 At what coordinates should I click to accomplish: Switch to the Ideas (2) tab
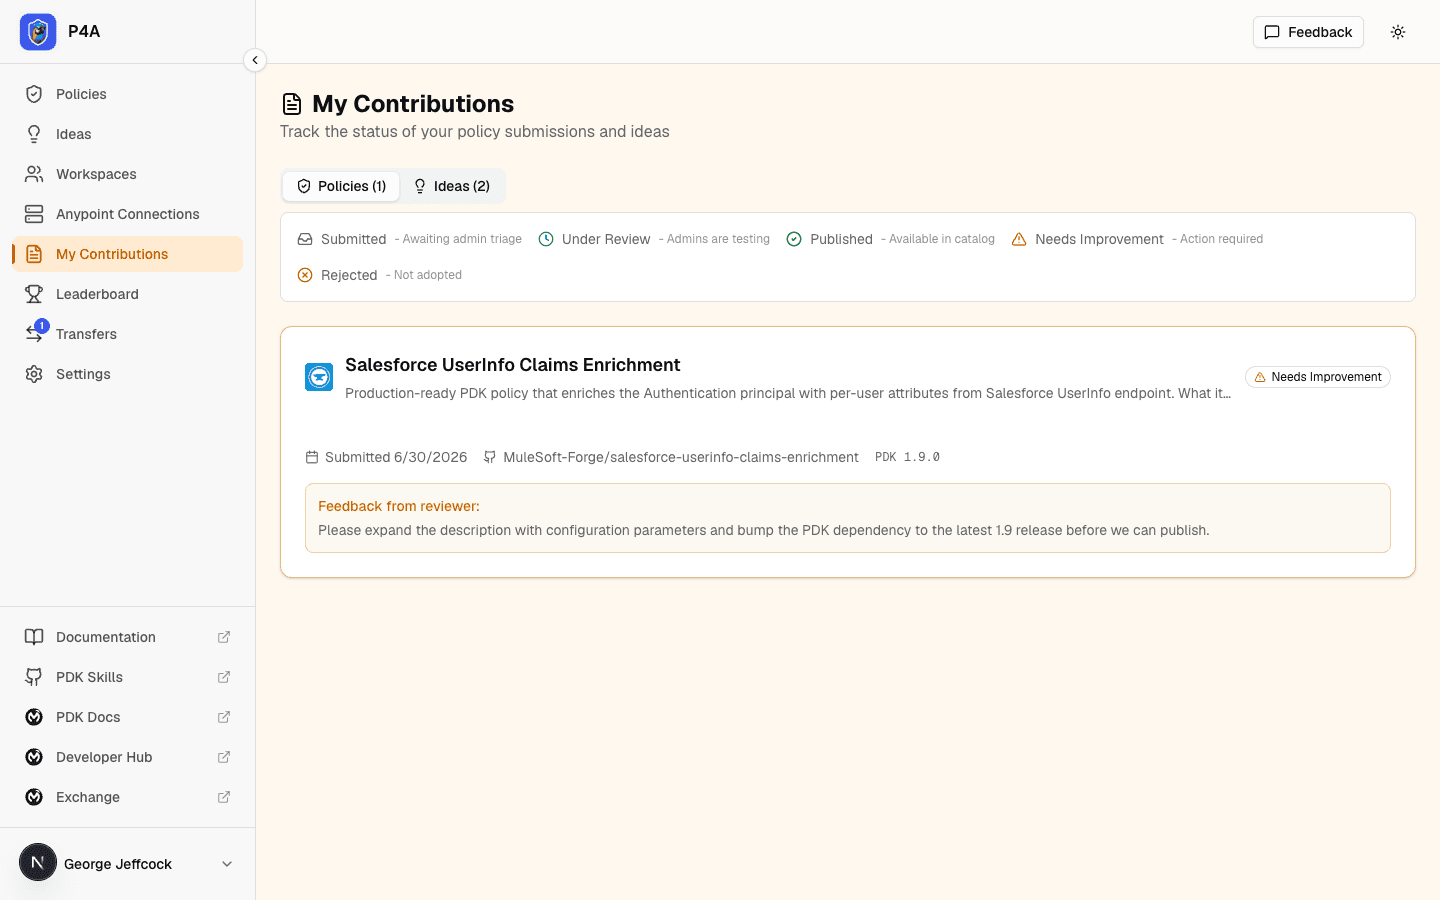coord(452,186)
